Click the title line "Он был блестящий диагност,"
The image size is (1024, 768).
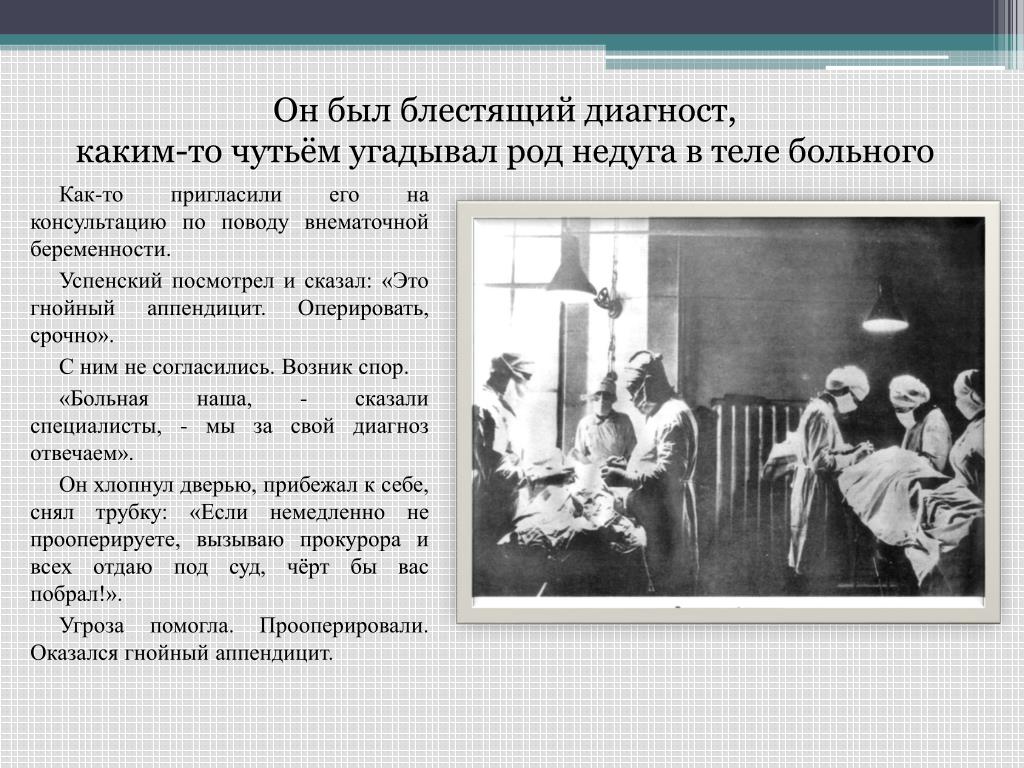[x=504, y=111]
